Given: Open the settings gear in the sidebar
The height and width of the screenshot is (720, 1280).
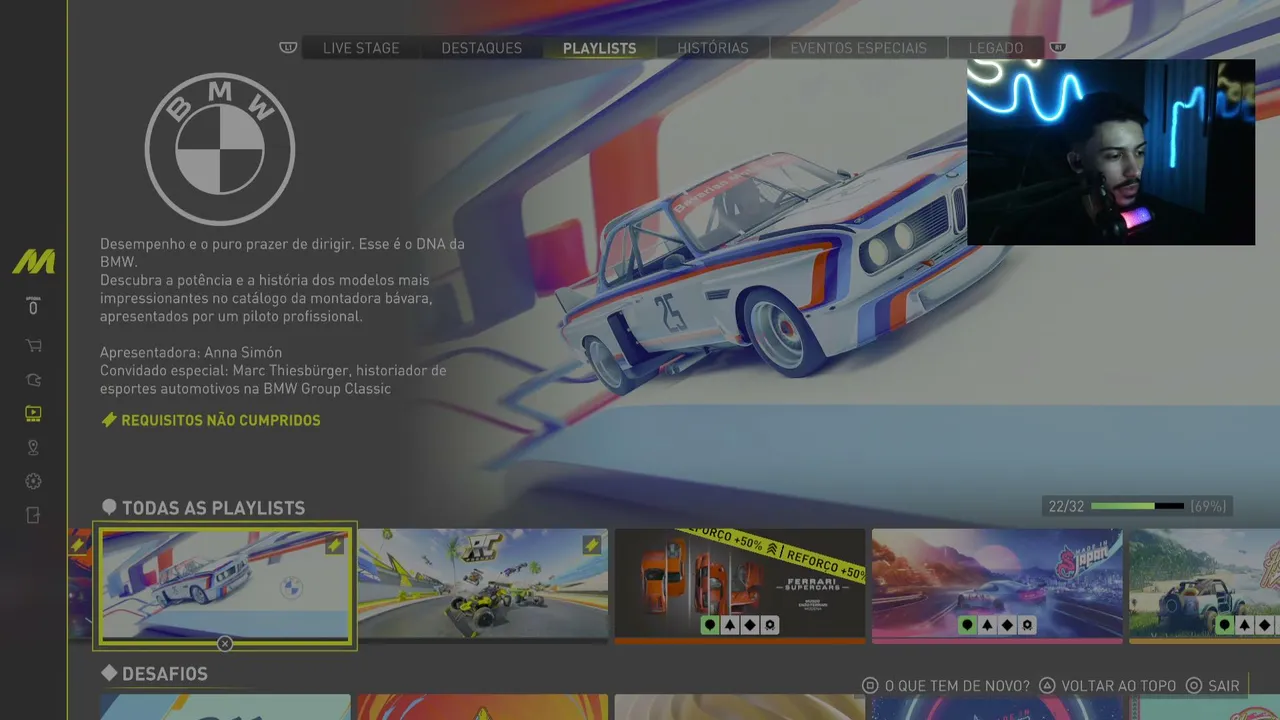Looking at the screenshot, I should click(33, 481).
